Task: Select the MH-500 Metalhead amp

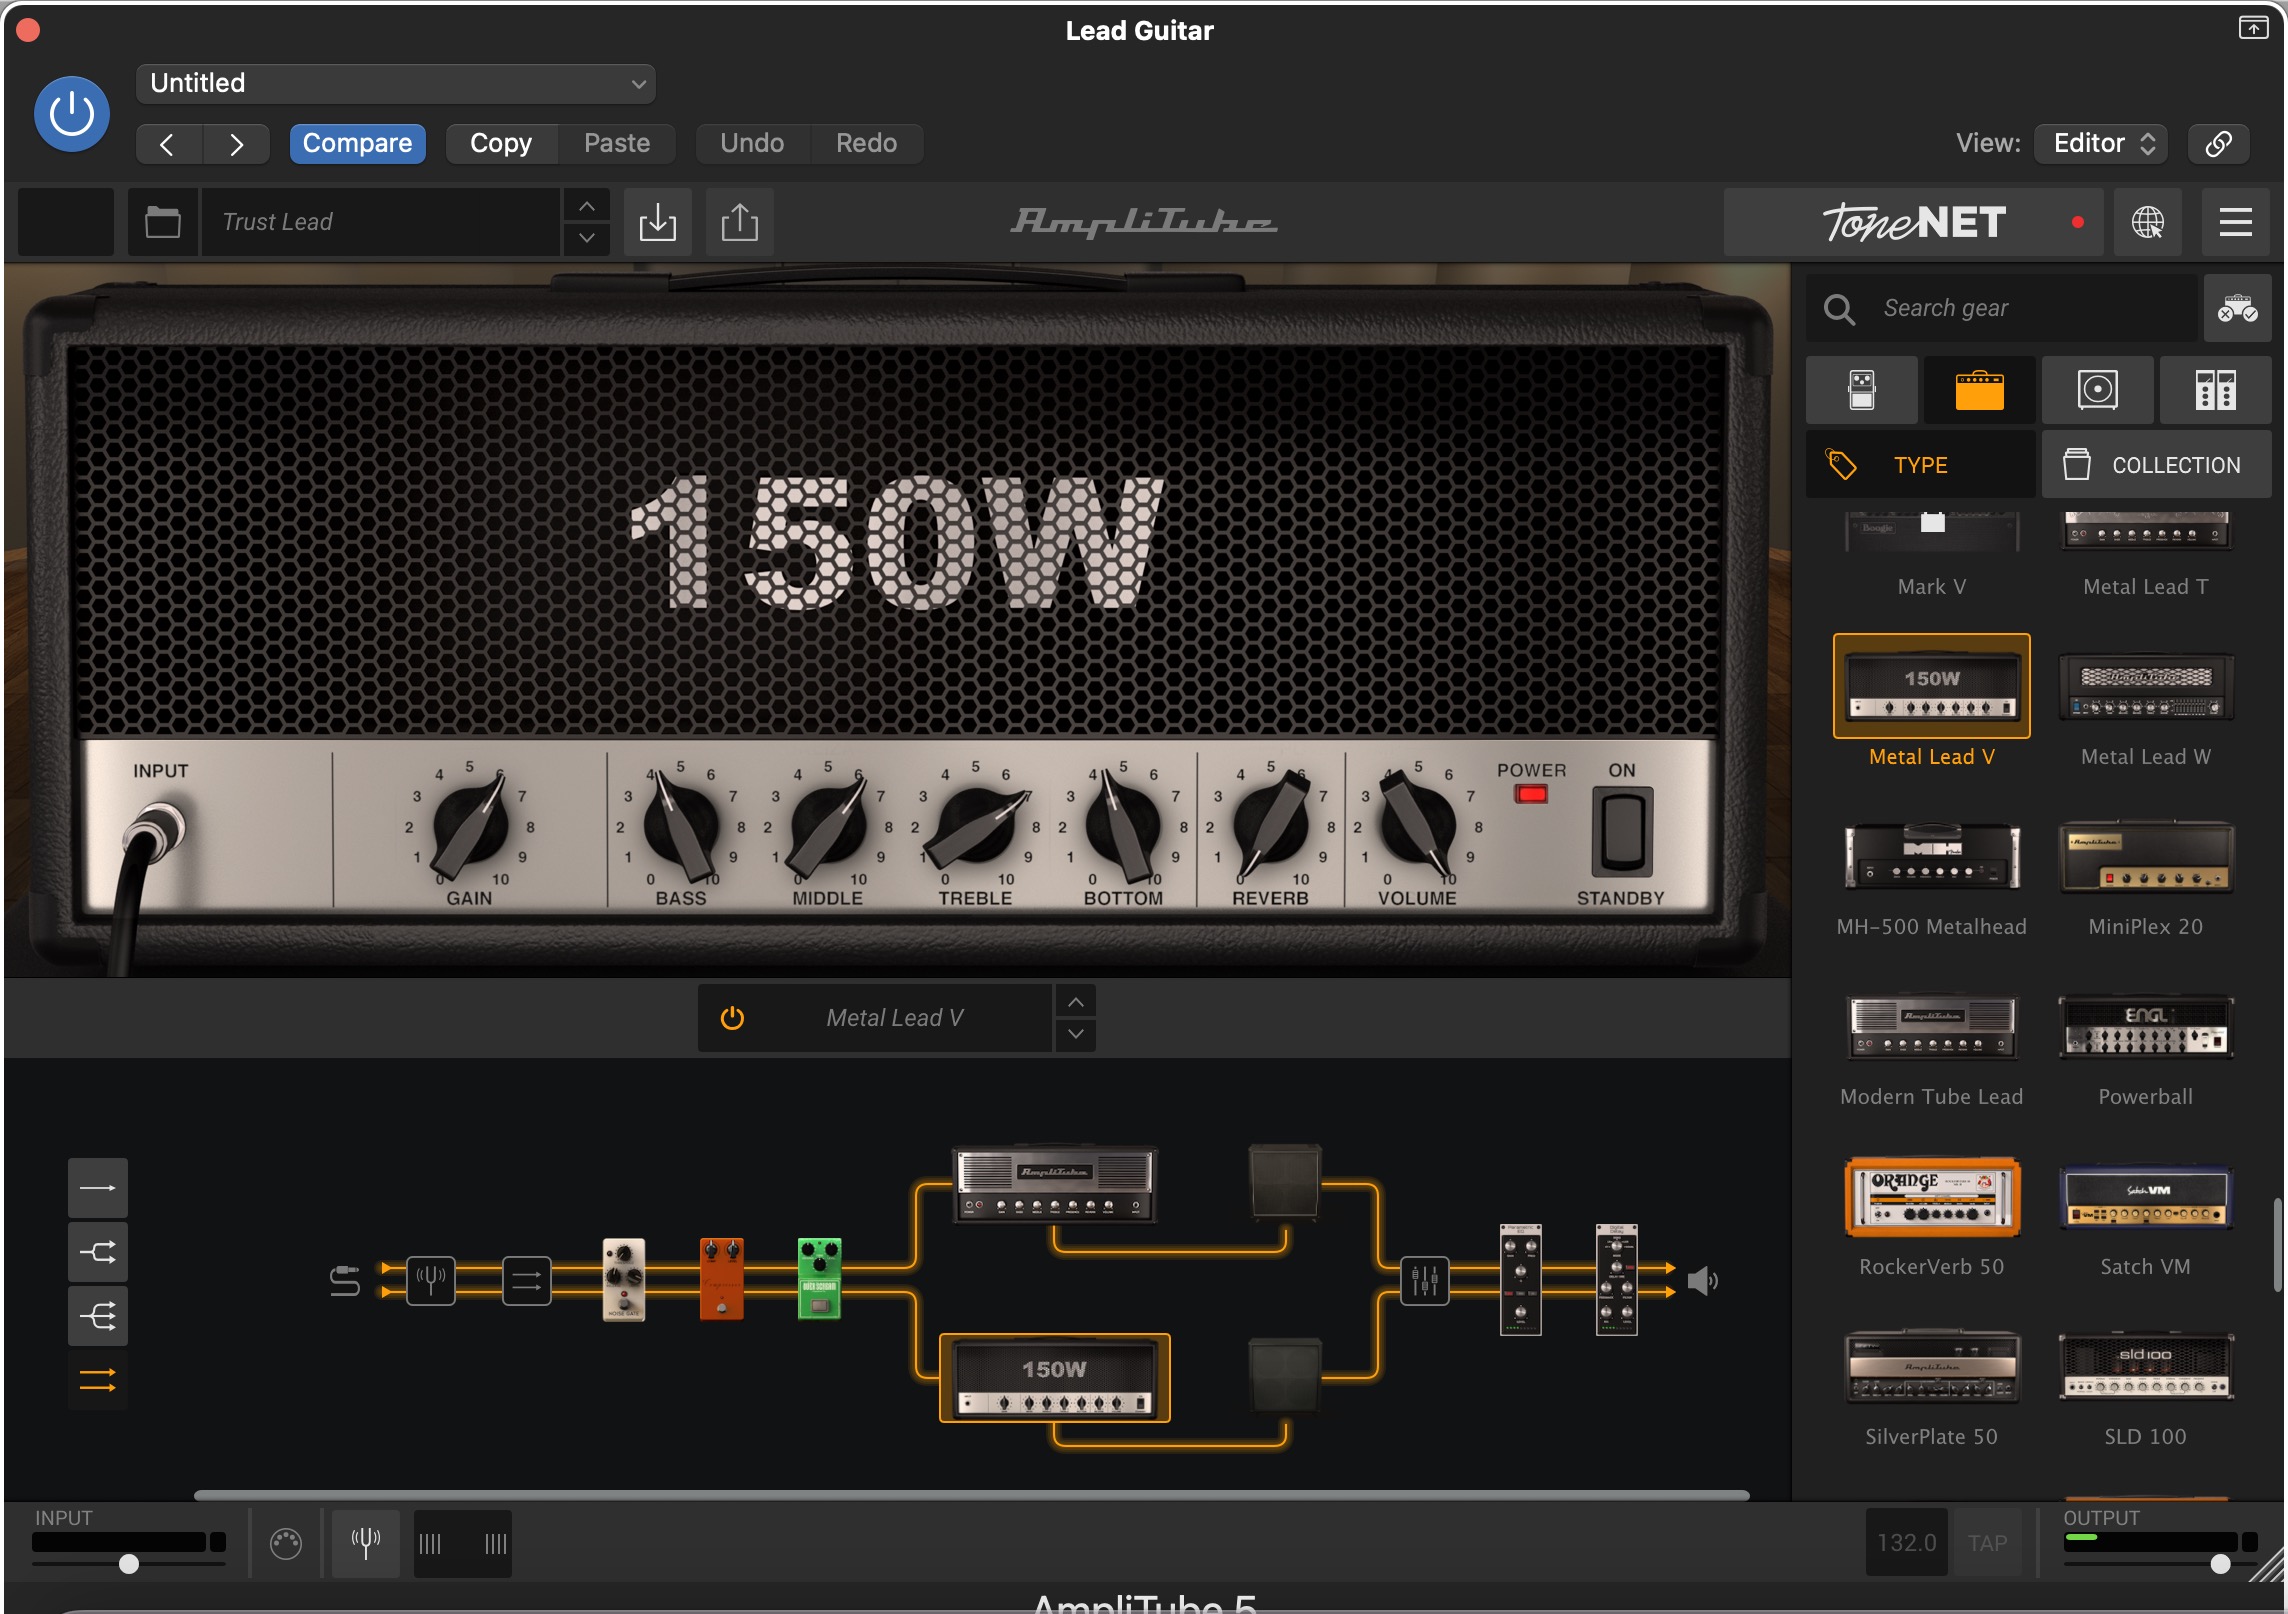Action: [x=1932, y=856]
